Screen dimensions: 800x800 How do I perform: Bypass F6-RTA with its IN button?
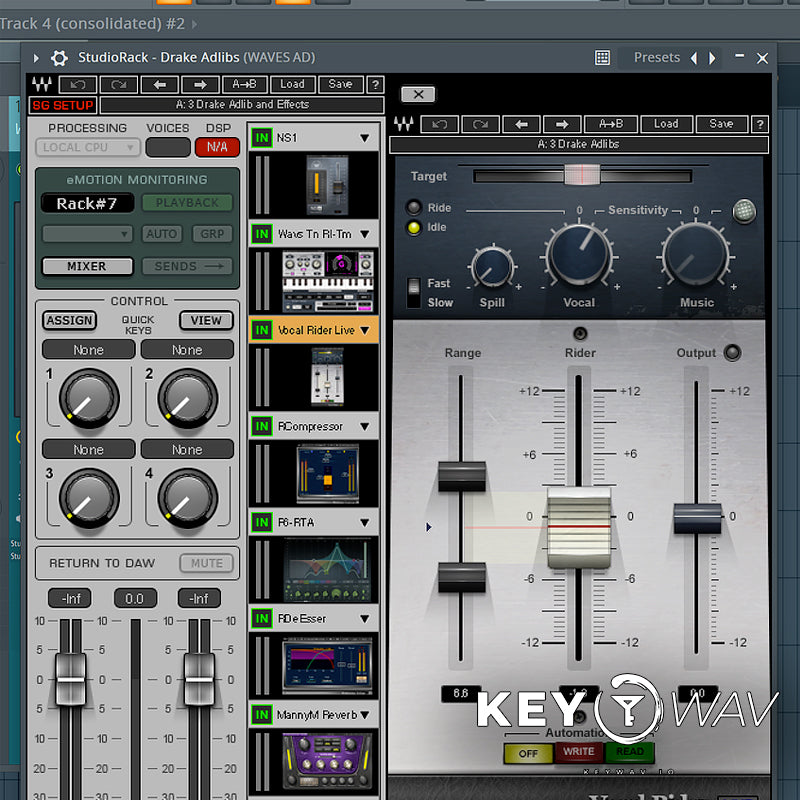point(262,522)
